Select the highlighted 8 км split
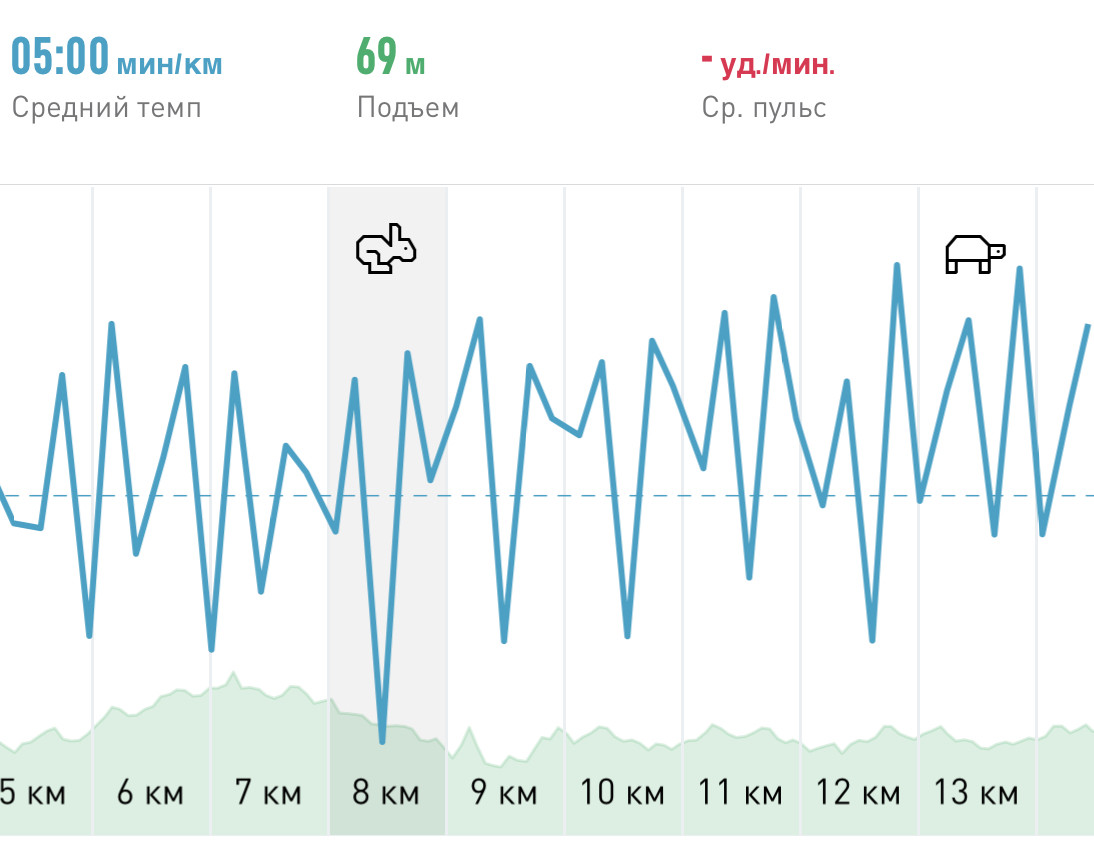This screenshot has width=1094, height=866. (386, 793)
